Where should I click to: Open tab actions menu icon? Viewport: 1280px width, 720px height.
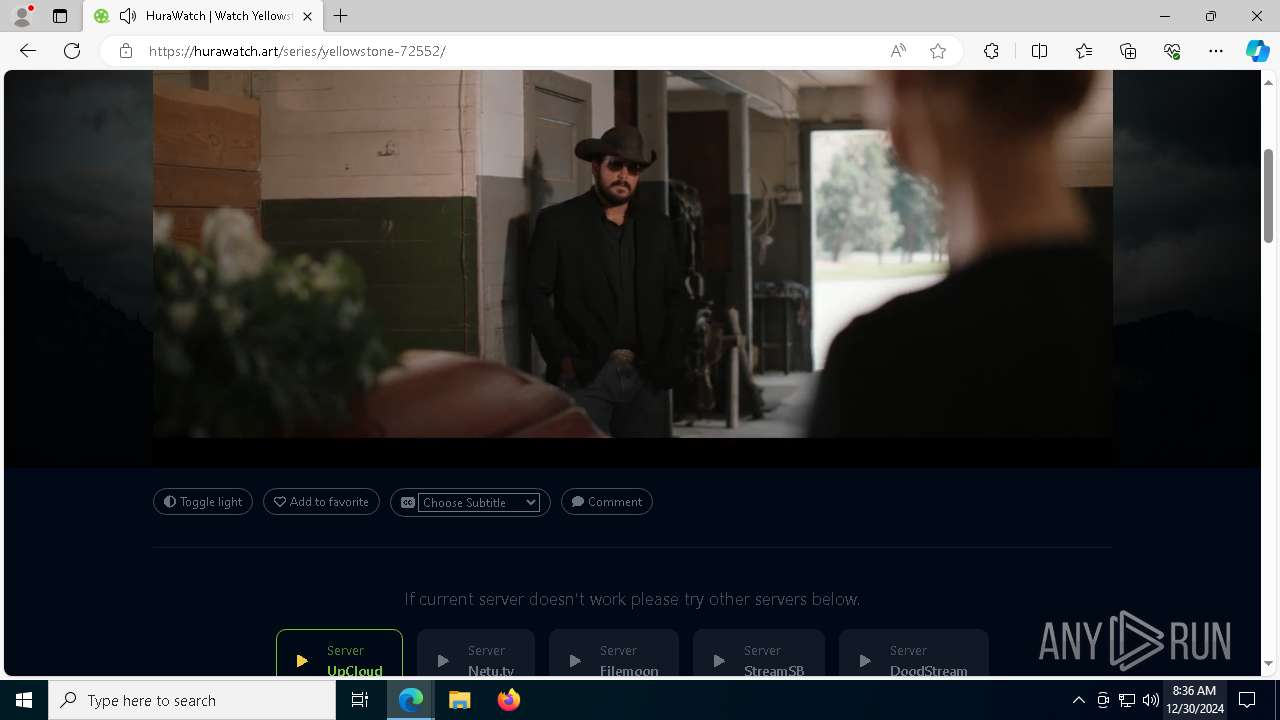point(60,16)
